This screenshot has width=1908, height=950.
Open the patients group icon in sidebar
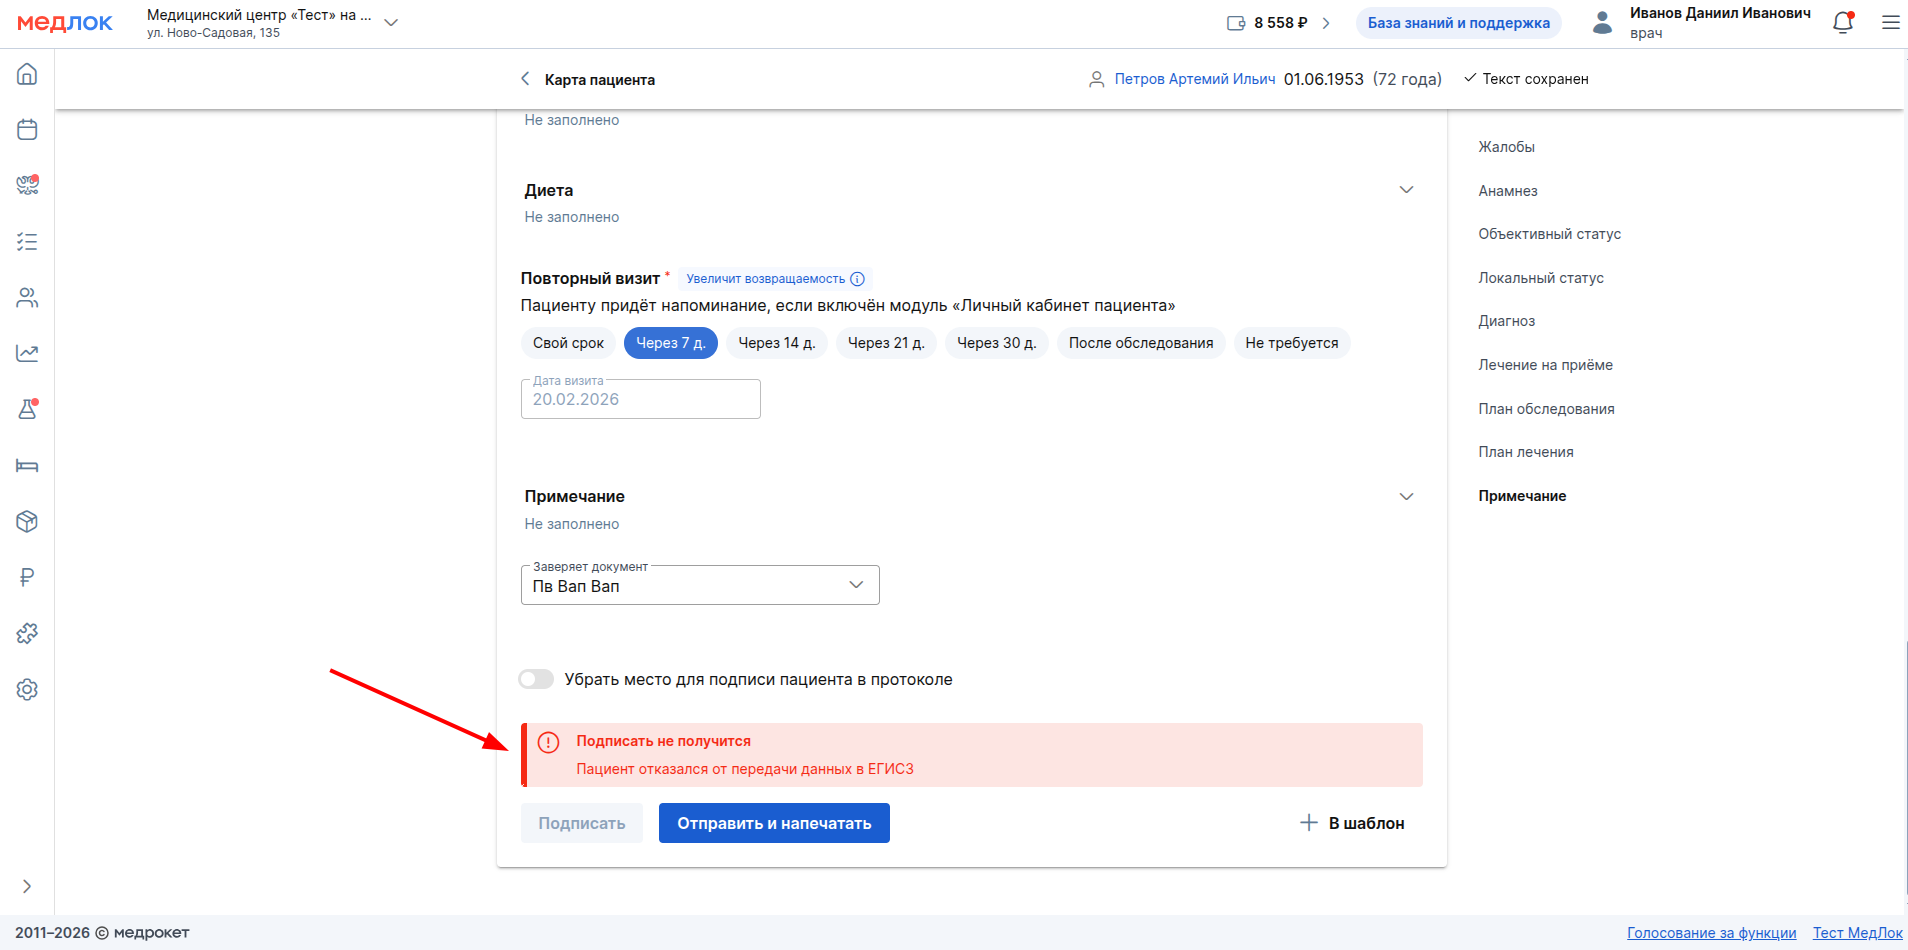coord(27,298)
